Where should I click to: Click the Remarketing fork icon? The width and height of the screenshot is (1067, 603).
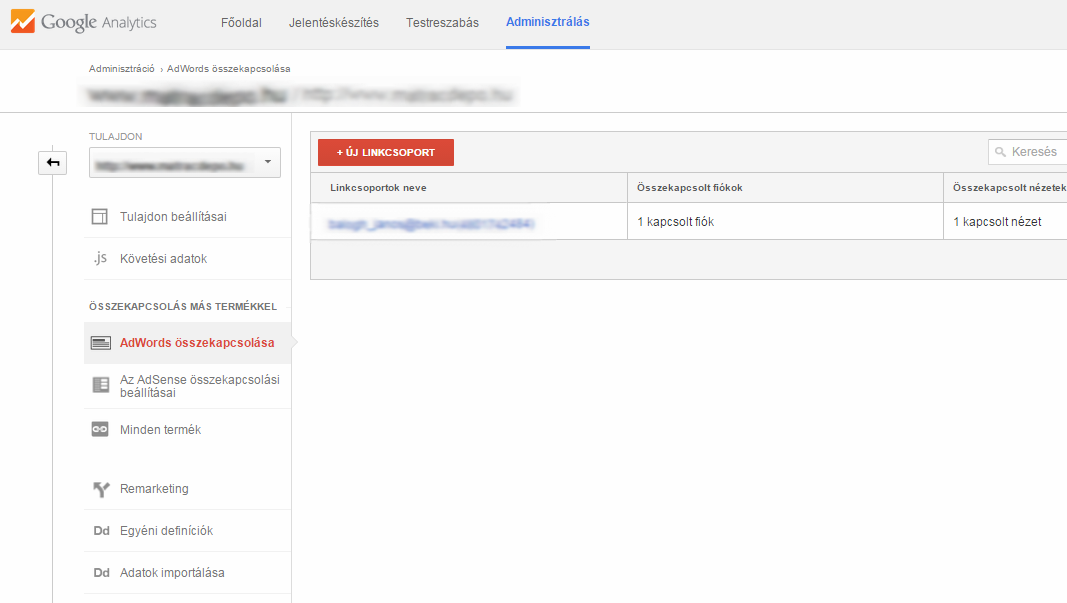point(101,489)
